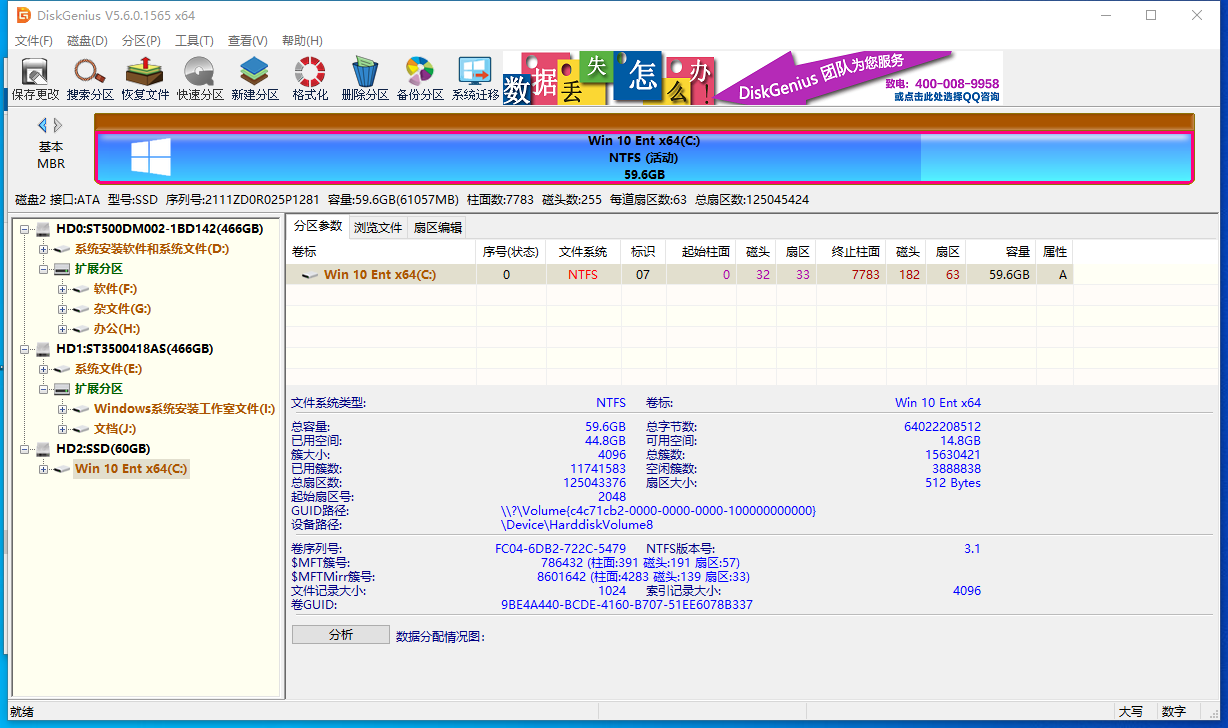1228x728 pixels.
Task: Collapse the HD1:ST3500418AS disk node
Action: pyautogui.click(x=24, y=349)
